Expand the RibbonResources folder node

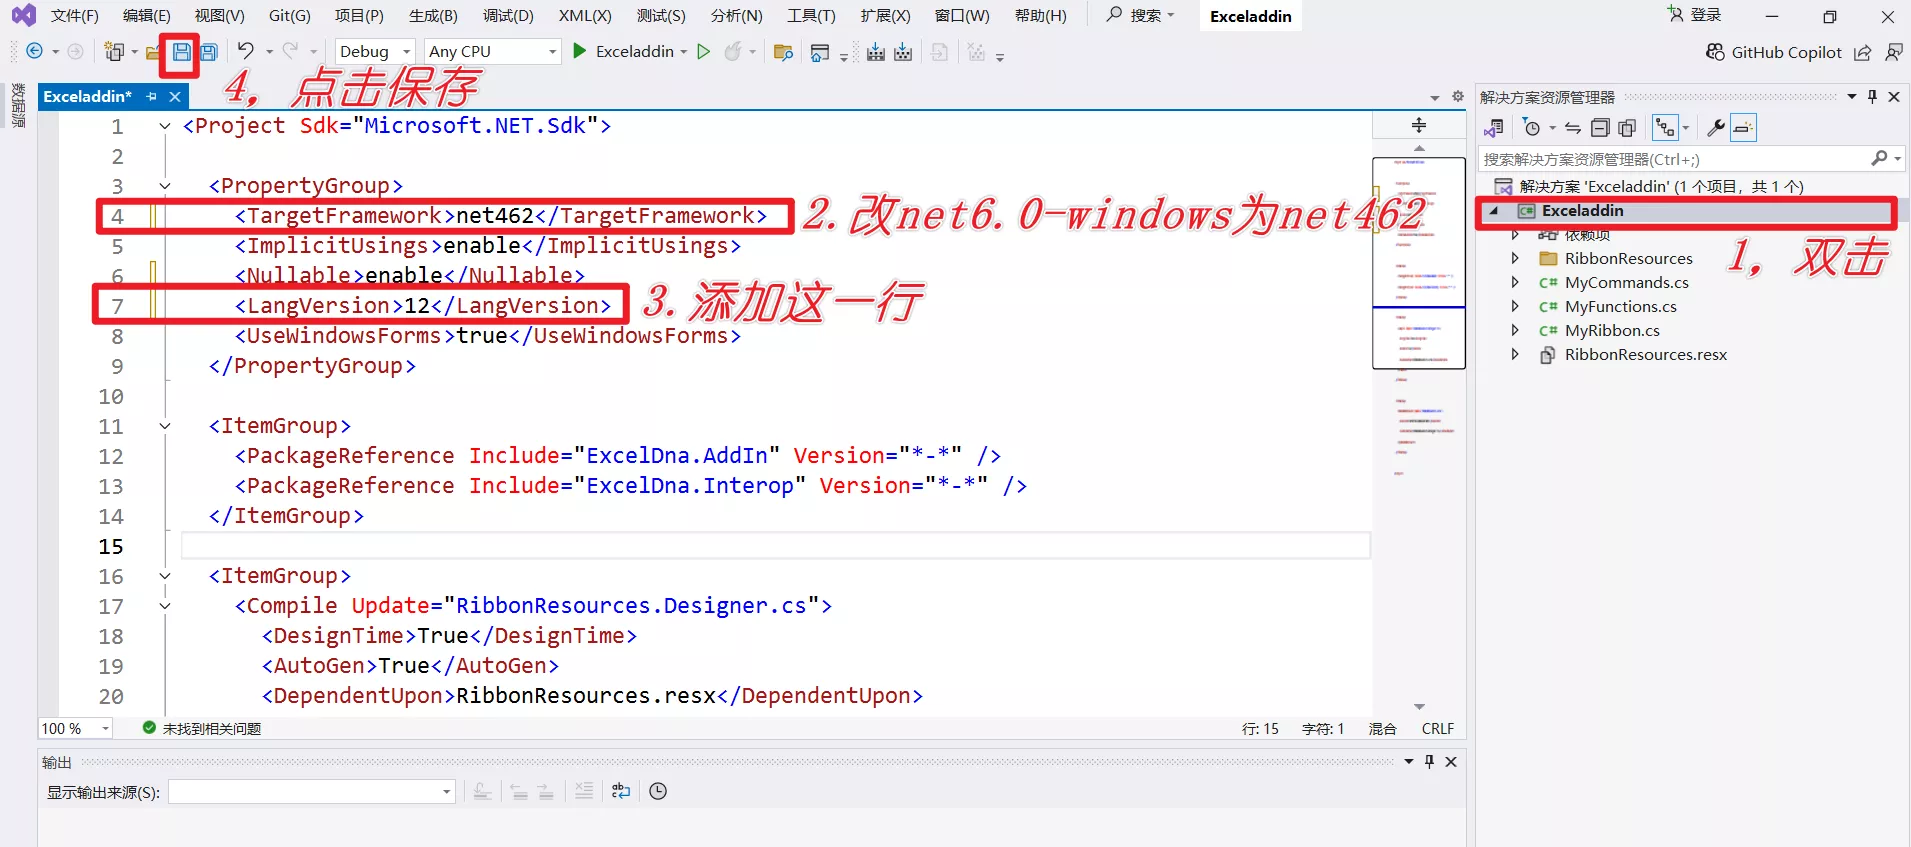(x=1515, y=258)
